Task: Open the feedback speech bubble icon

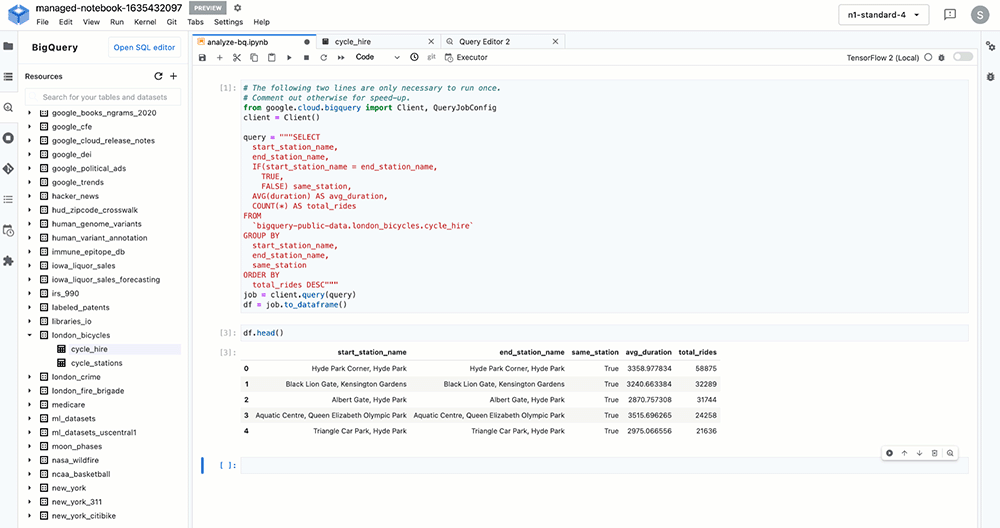Action: coord(950,14)
